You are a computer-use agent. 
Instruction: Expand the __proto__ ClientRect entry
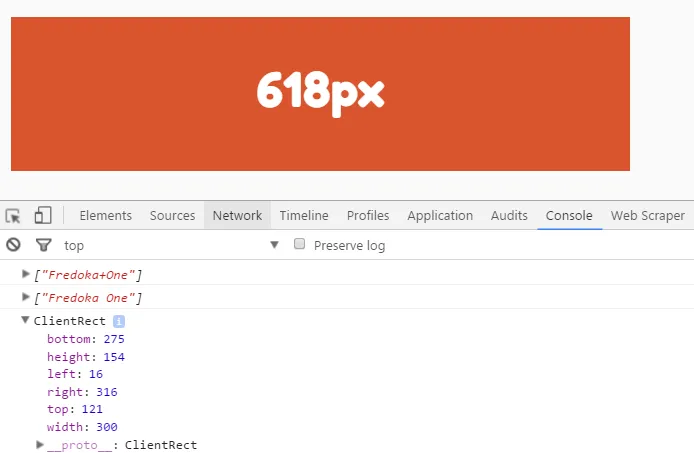[40, 444]
